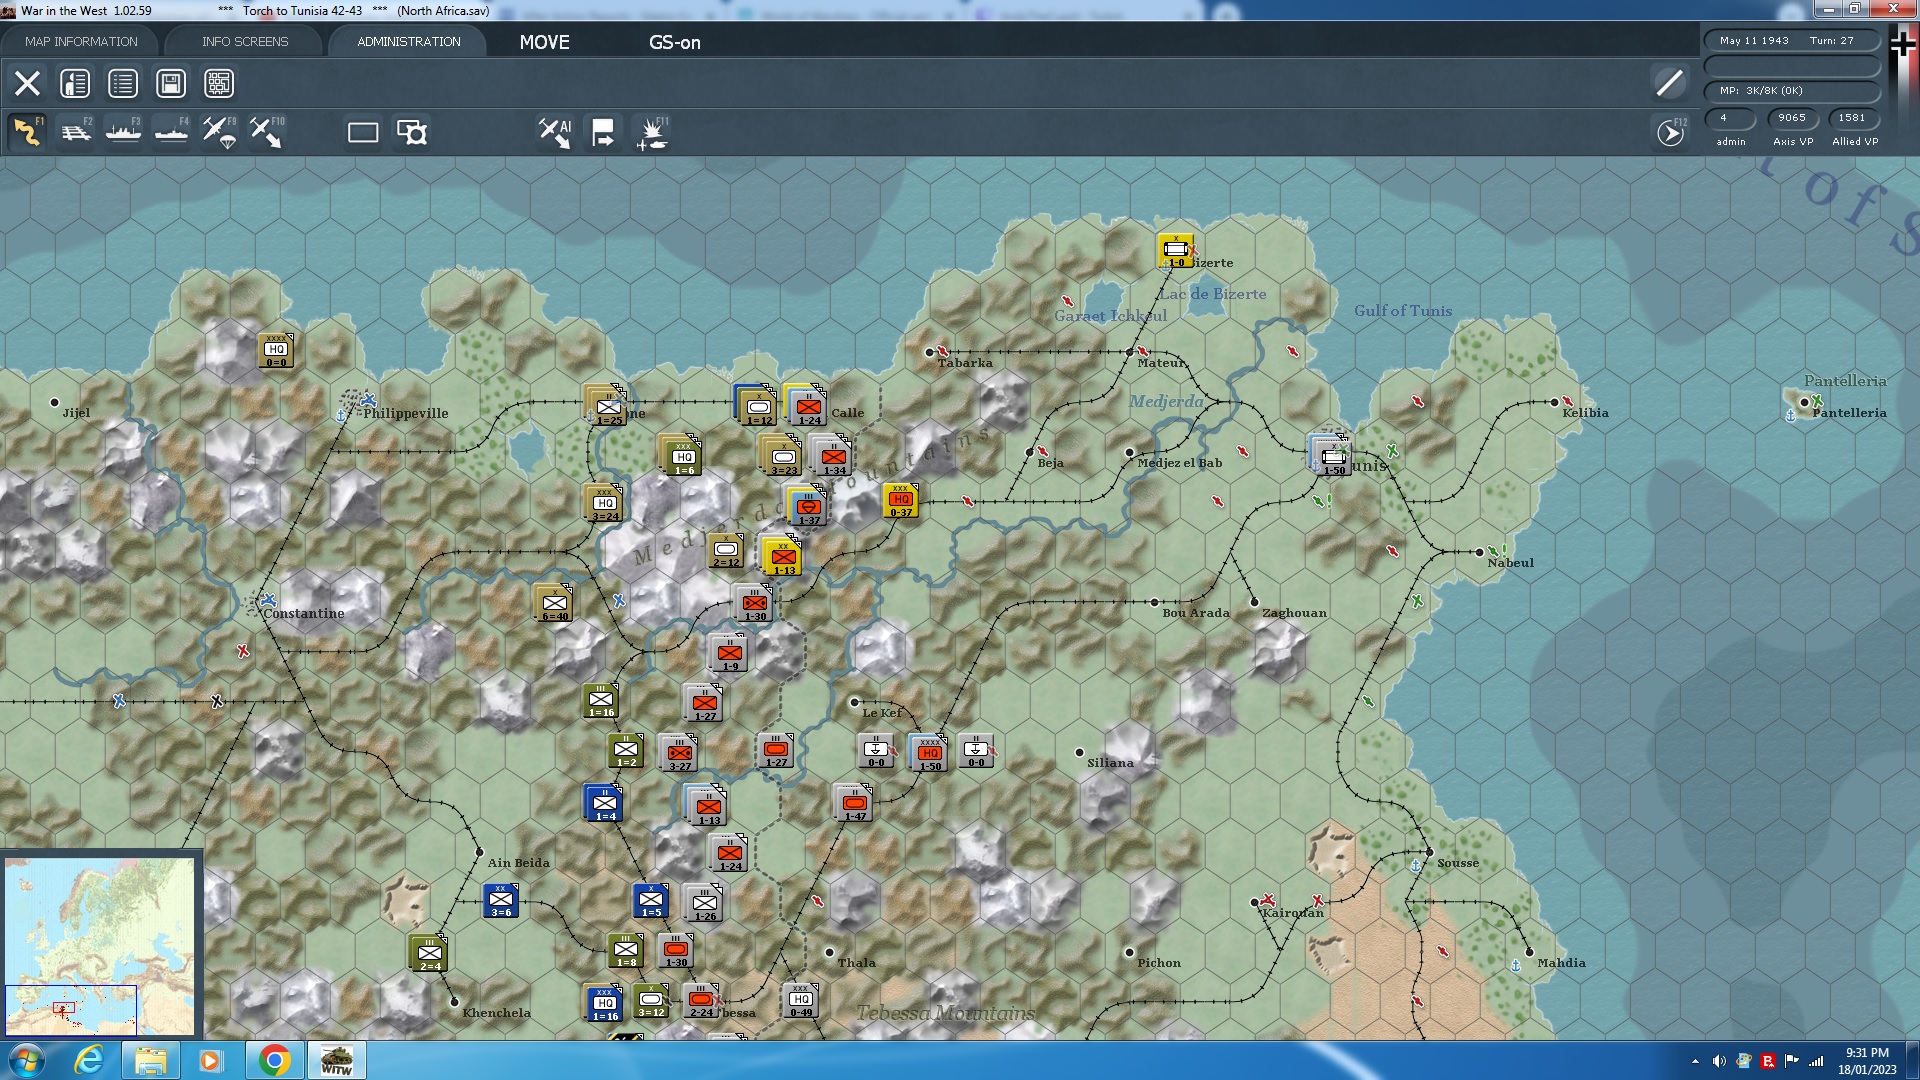Select the F3 naval transport mode
Screen dimensions: 1920x1080
tap(123, 132)
